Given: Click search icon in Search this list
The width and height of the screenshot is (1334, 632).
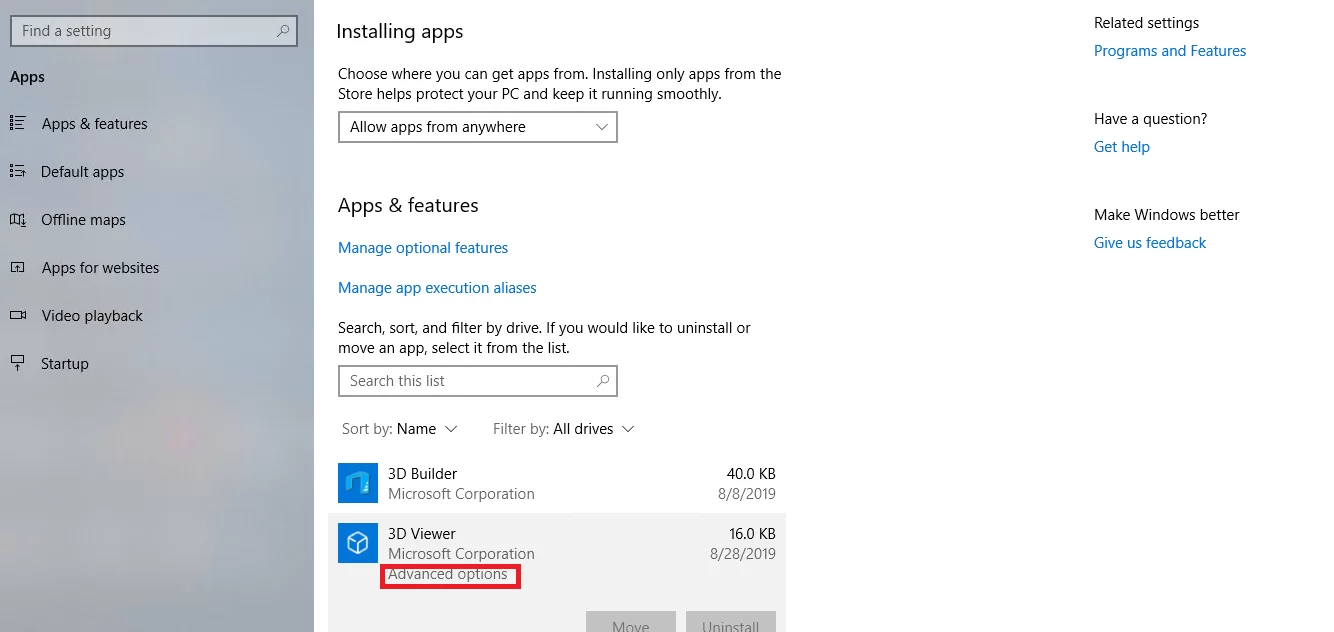Looking at the screenshot, I should click(x=602, y=381).
